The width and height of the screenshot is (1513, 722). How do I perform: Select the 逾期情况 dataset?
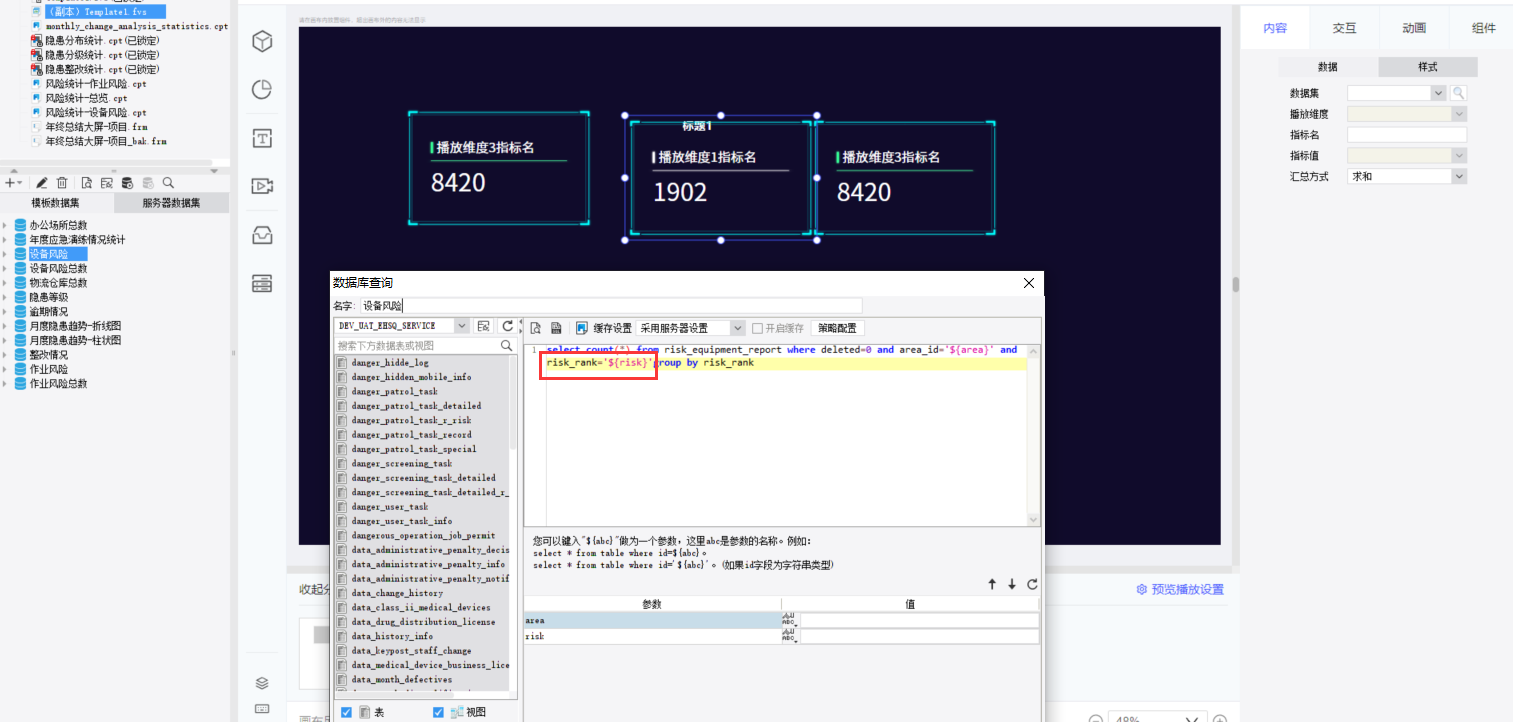(x=48, y=311)
